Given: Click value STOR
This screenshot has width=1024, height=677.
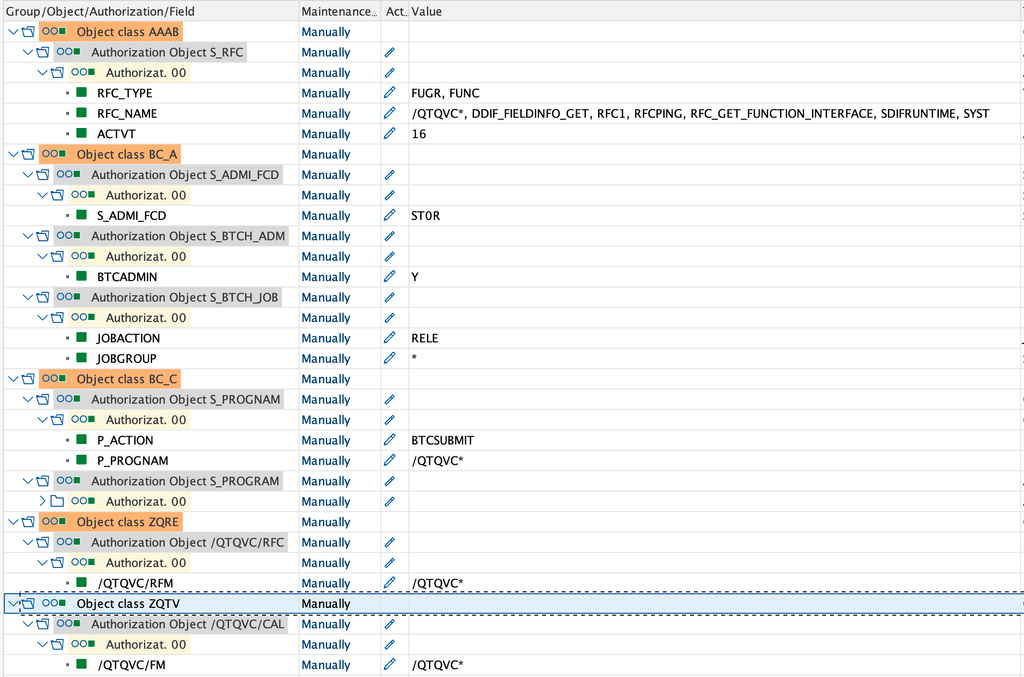Looking at the screenshot, I should 426,215.
